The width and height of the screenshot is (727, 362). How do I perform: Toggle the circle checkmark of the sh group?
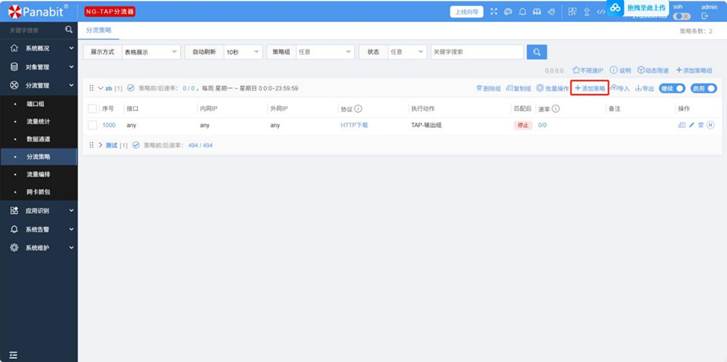coord(131,88)
